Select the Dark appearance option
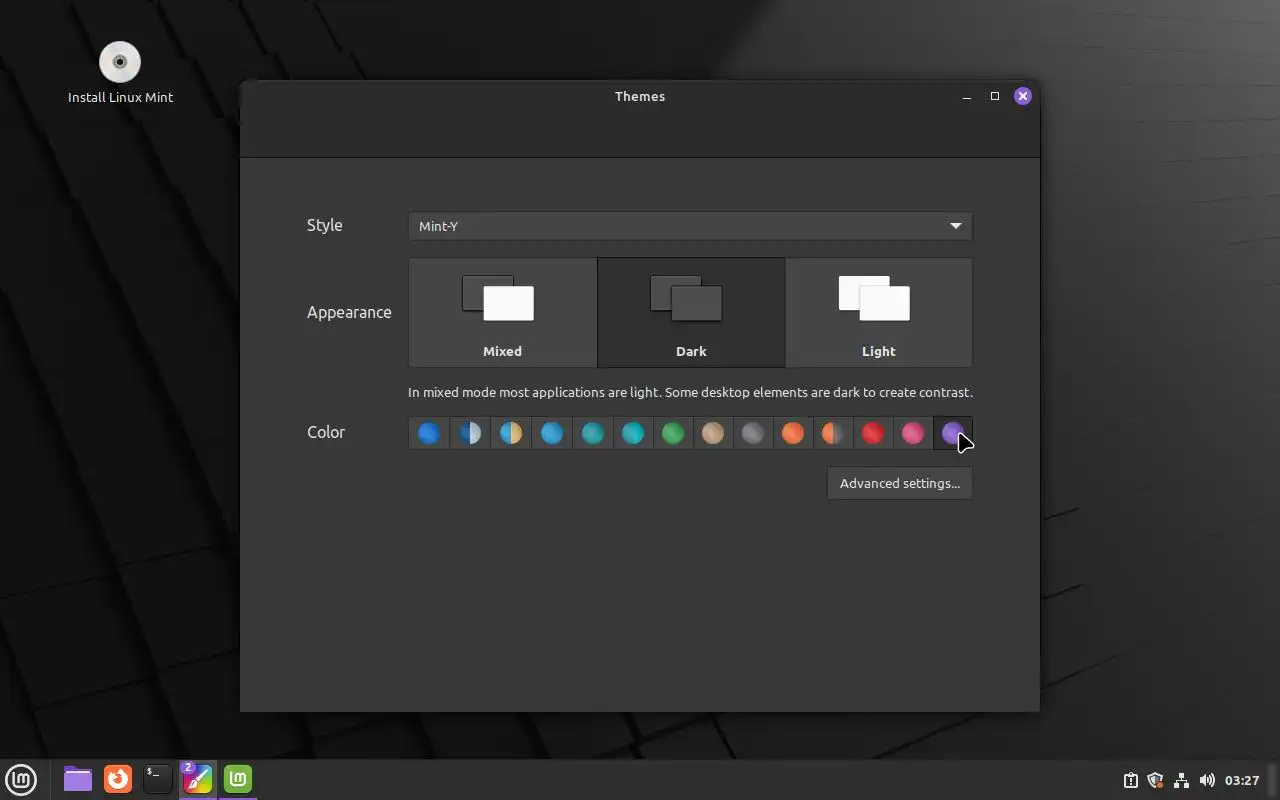 (x=691, y=312)
